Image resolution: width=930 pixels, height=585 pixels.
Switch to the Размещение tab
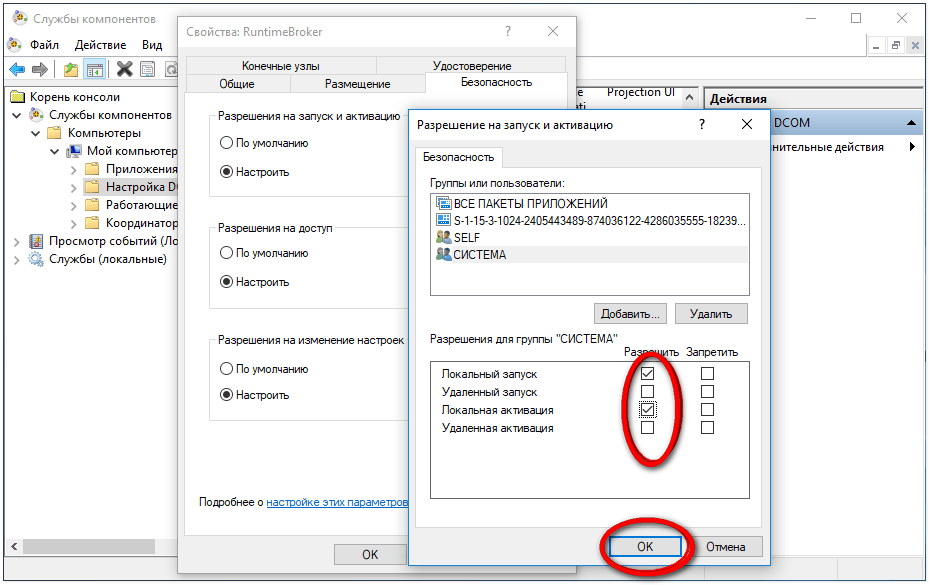coord(357,84)
